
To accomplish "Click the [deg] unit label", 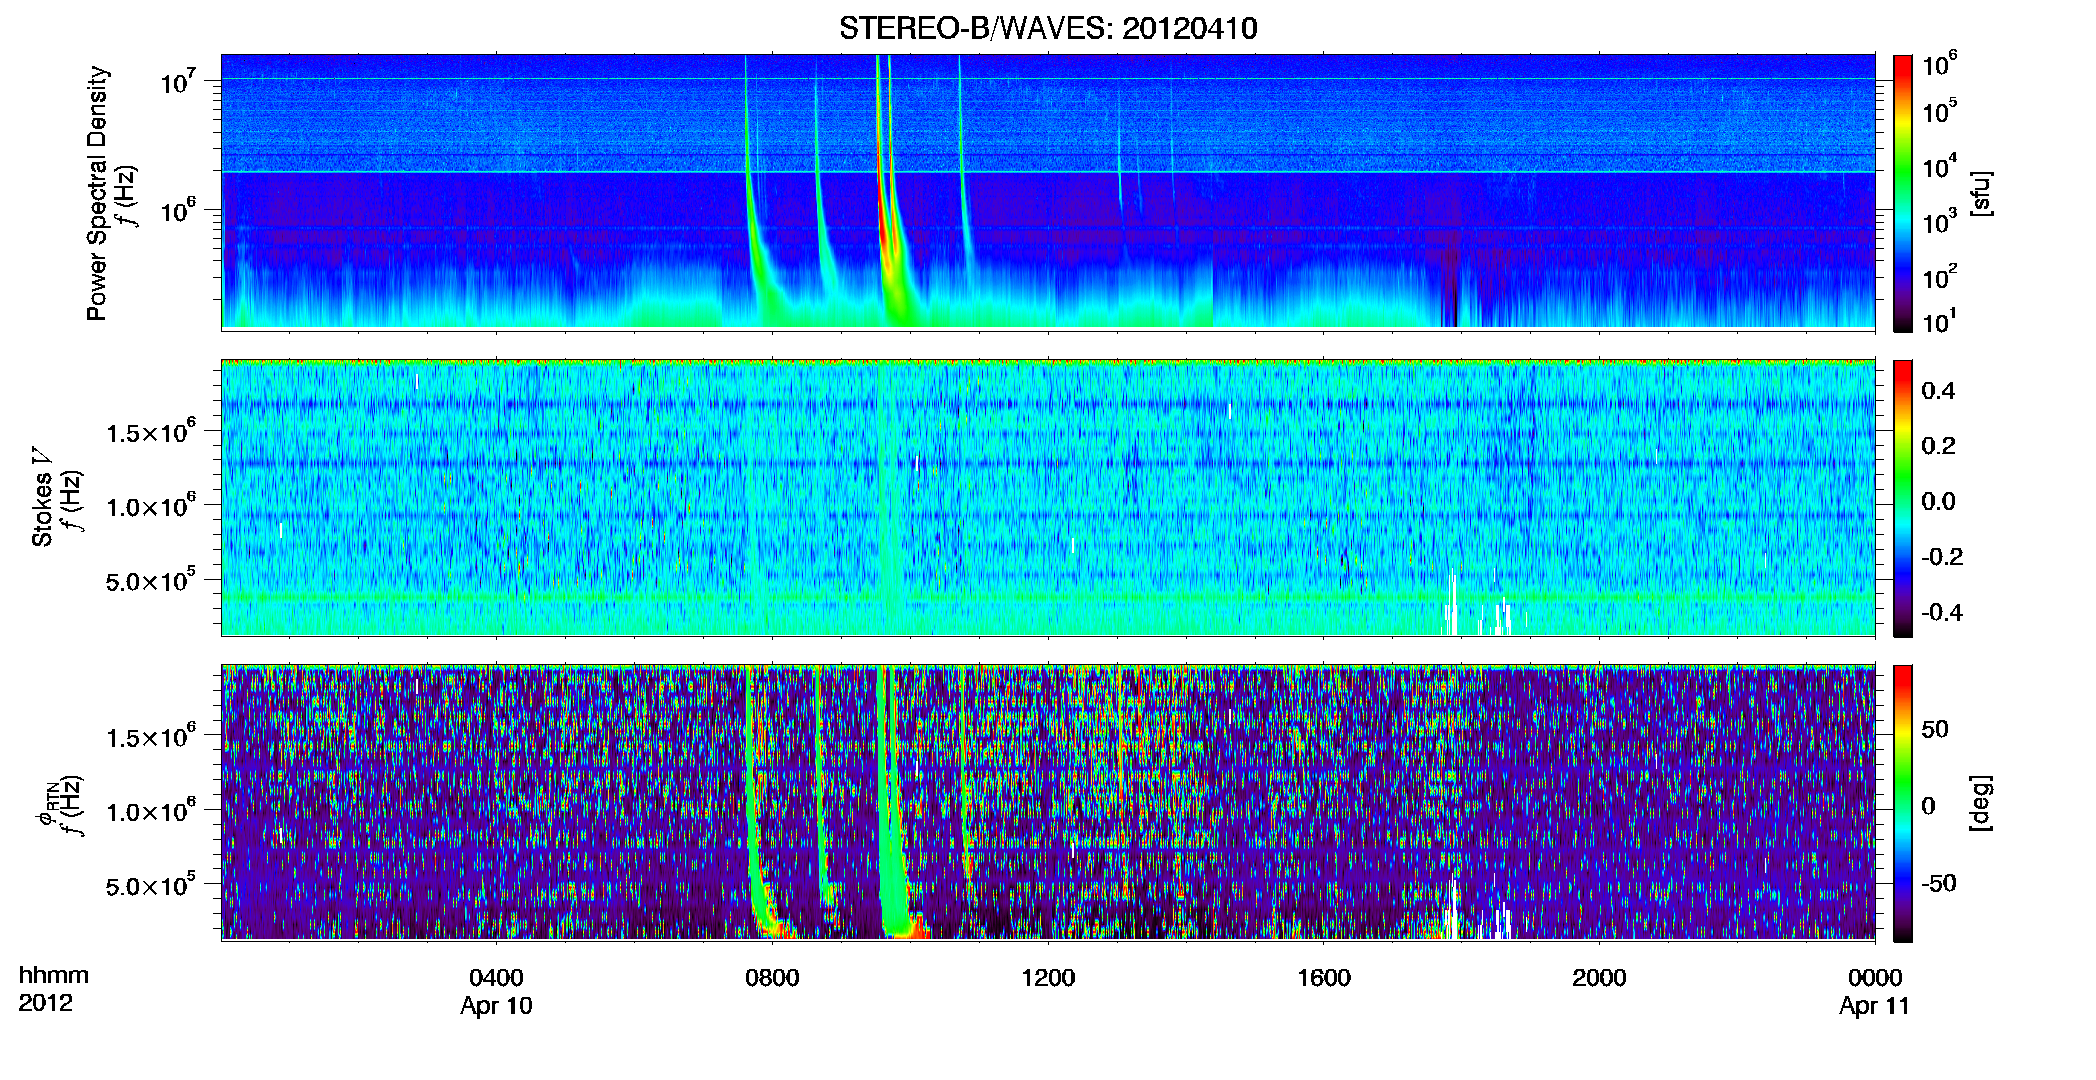I will [1982, 803].
